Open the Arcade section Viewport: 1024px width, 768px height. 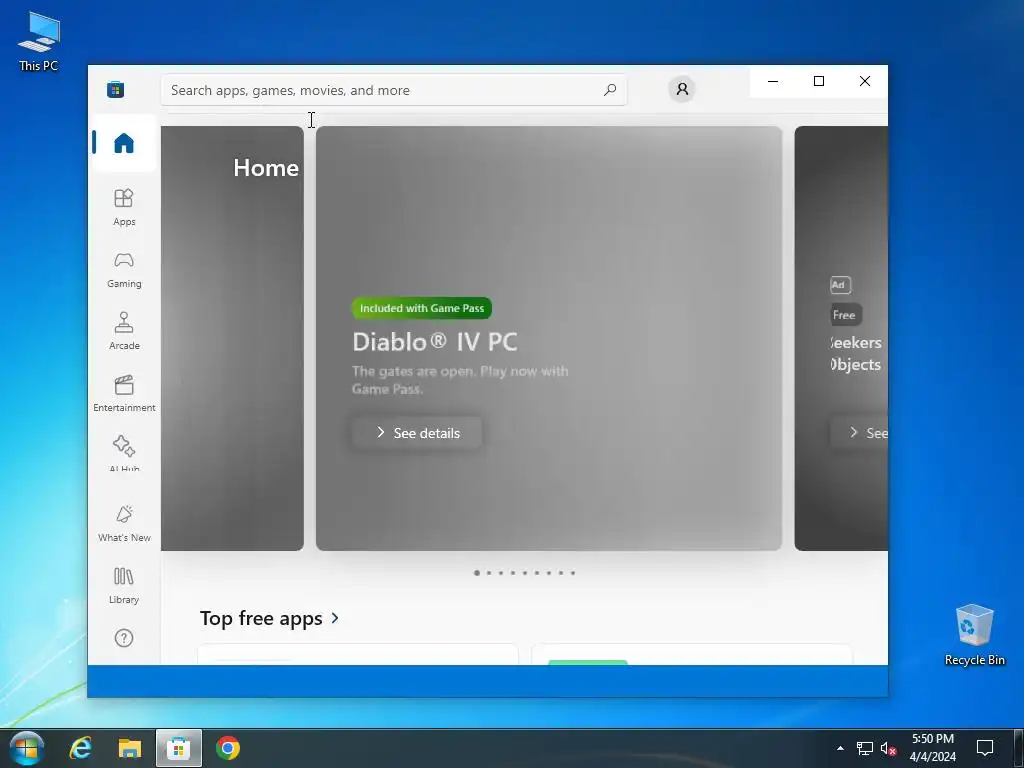(124, 331)
